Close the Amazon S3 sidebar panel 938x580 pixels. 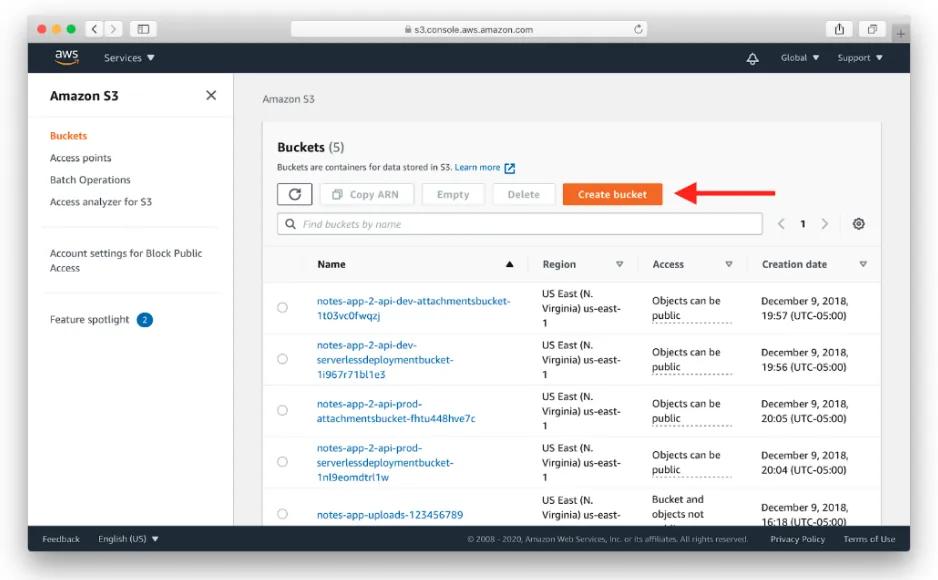click(x=211, y=95)
